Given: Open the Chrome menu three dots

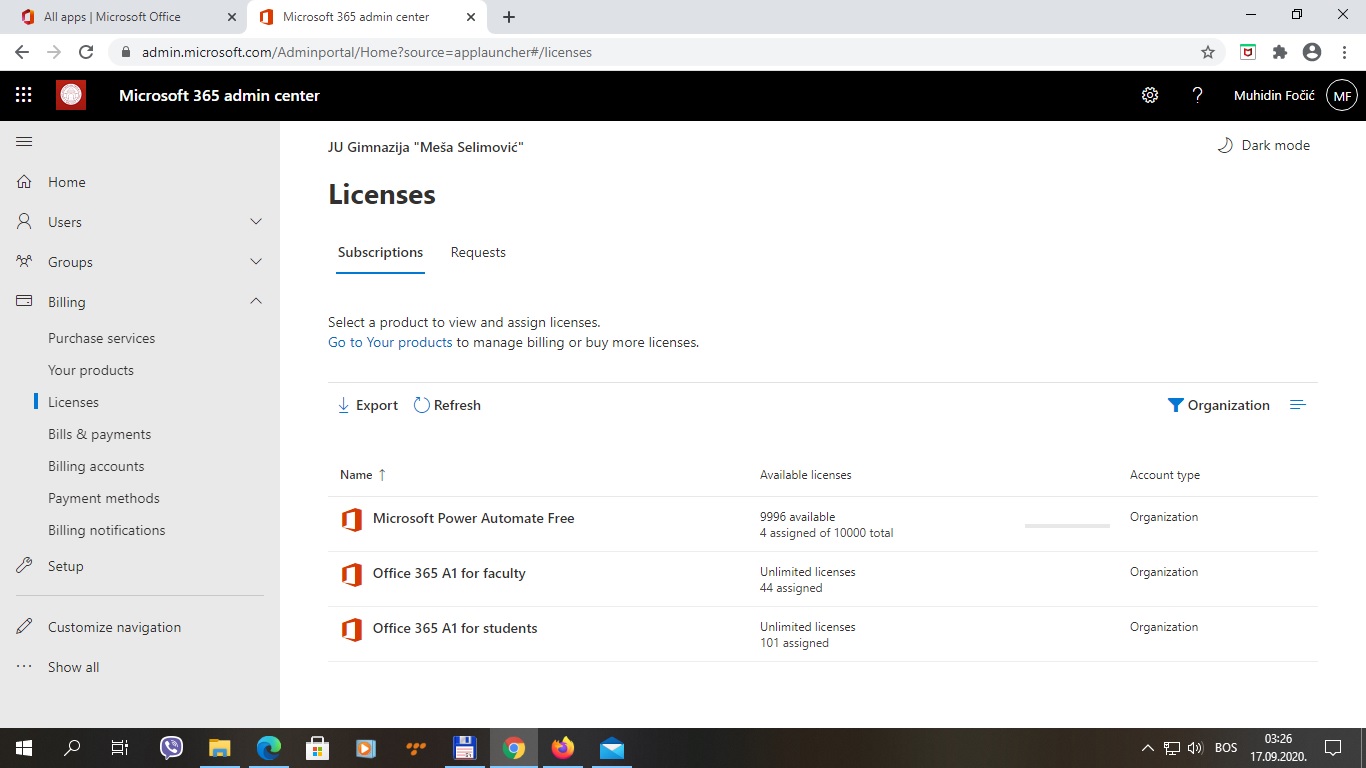Looking at the screenshot, I should [1345, 52].
